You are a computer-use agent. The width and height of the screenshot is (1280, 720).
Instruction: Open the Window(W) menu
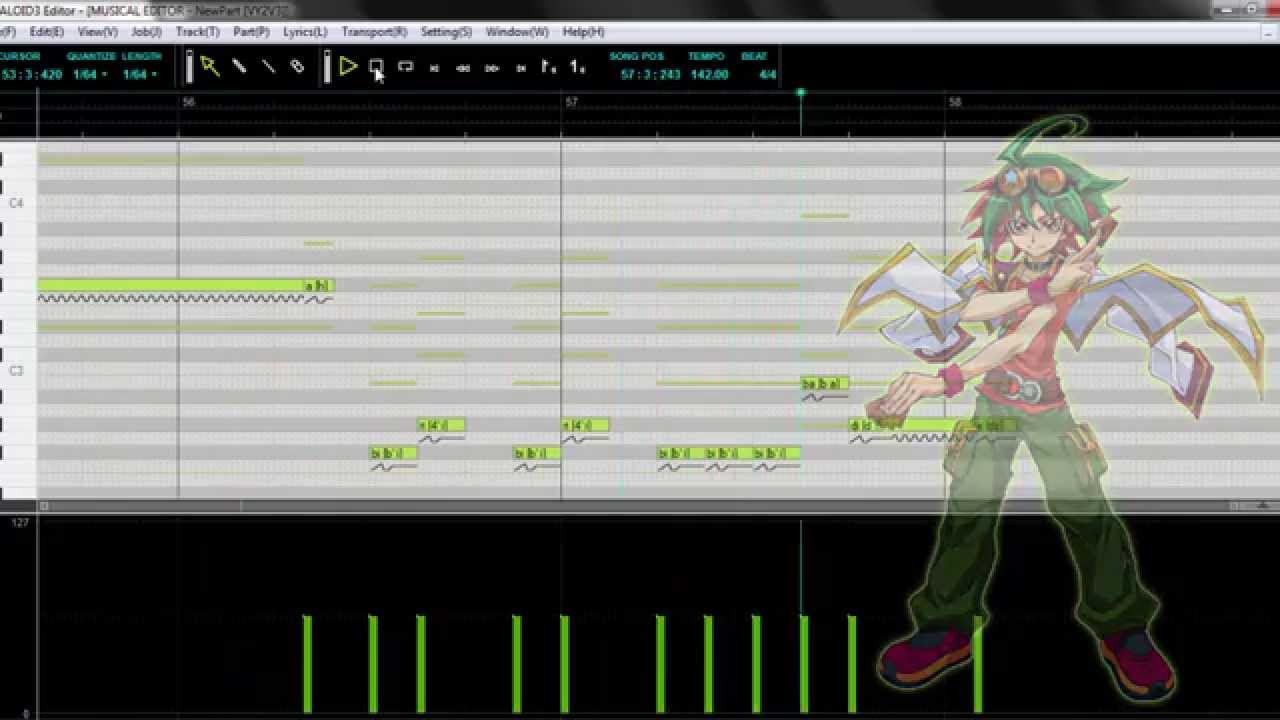point(517,32)
